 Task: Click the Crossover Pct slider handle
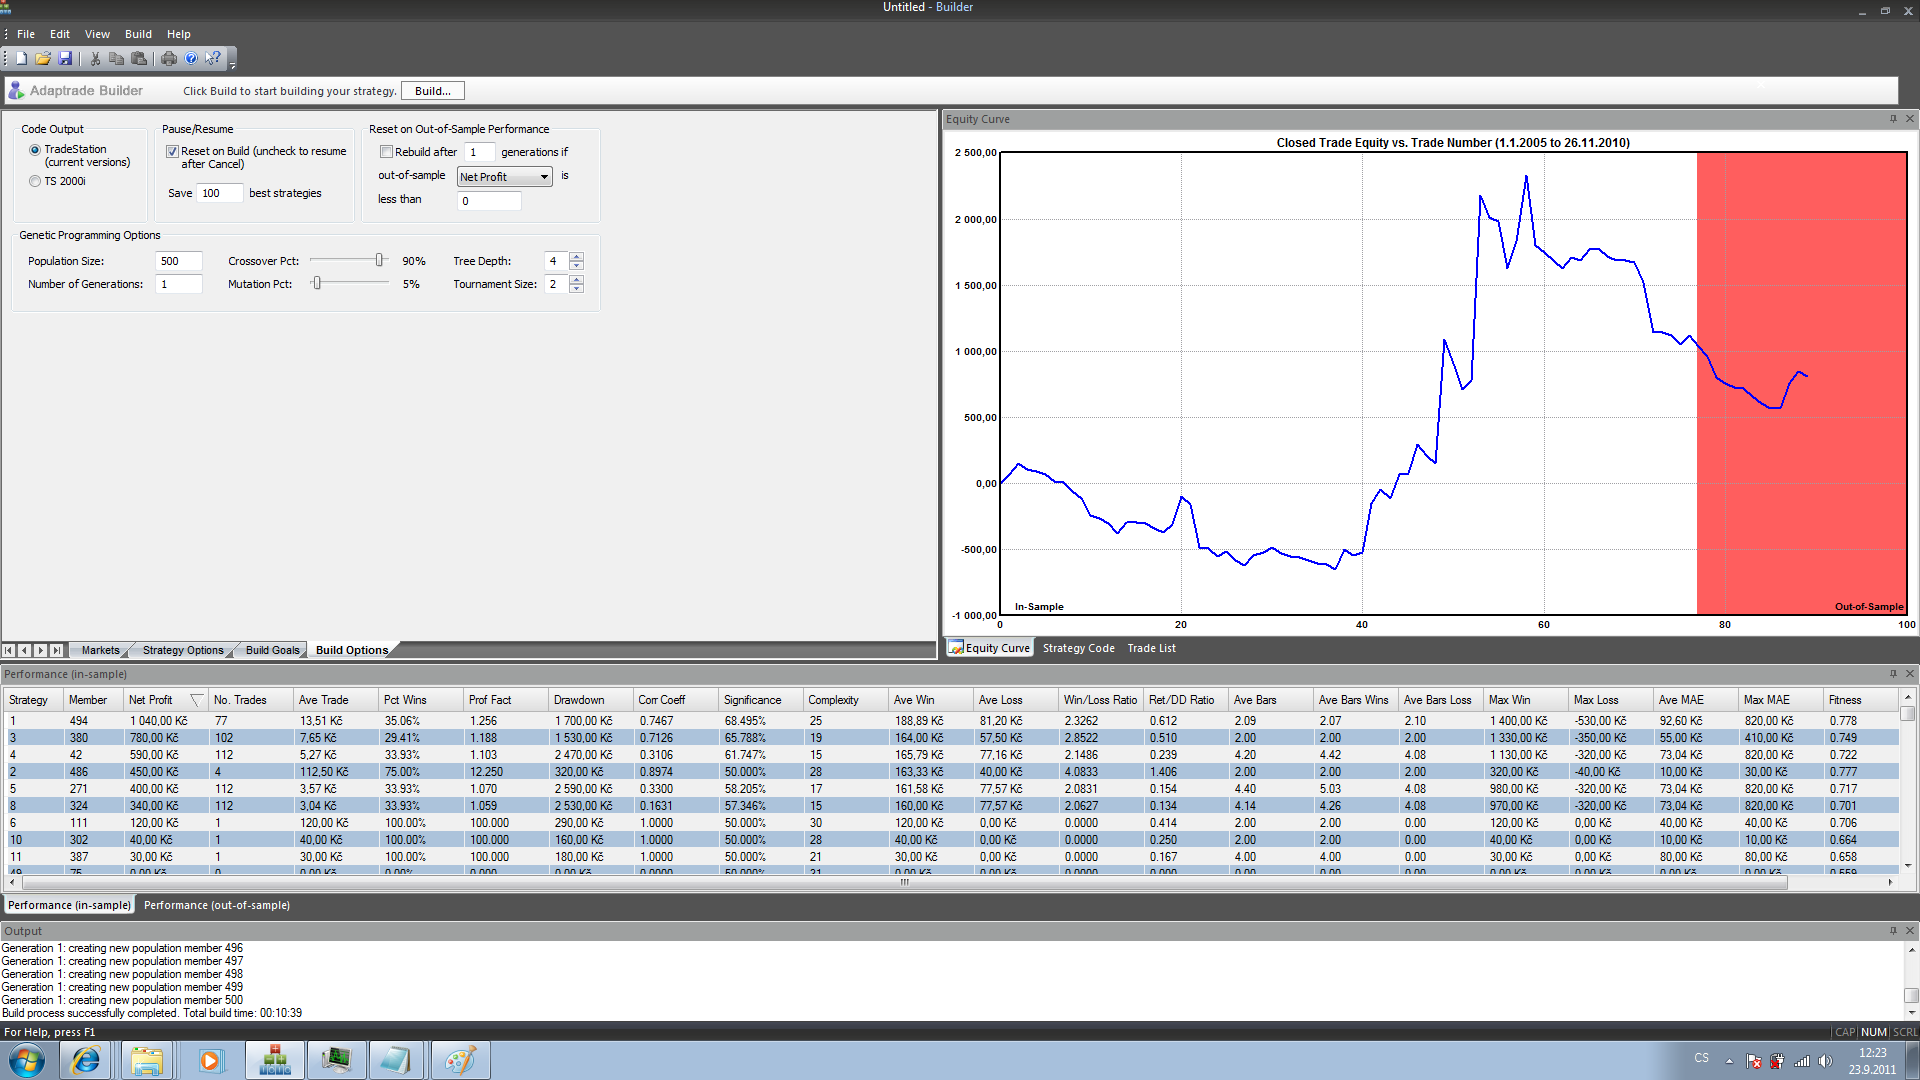(x=379, y=260)
